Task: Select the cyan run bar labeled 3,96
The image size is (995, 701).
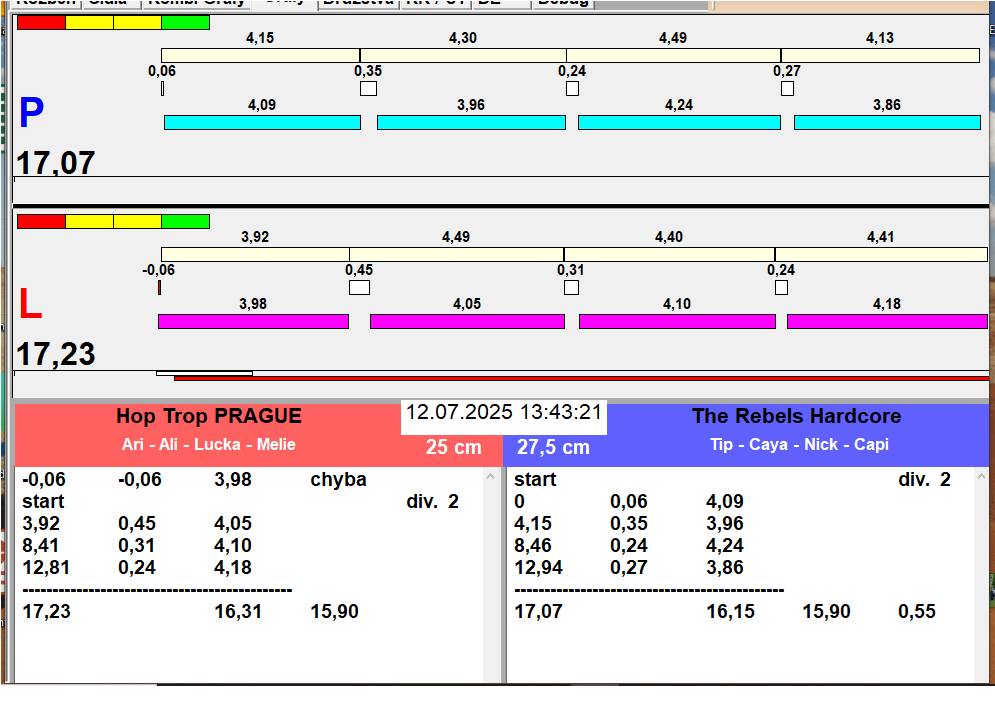Action: (x=471, y=122)
